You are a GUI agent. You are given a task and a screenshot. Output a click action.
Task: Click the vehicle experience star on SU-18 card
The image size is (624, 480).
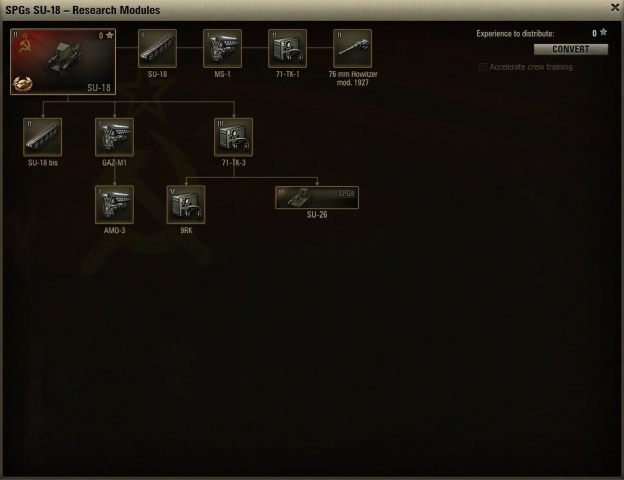click(109, 35)
